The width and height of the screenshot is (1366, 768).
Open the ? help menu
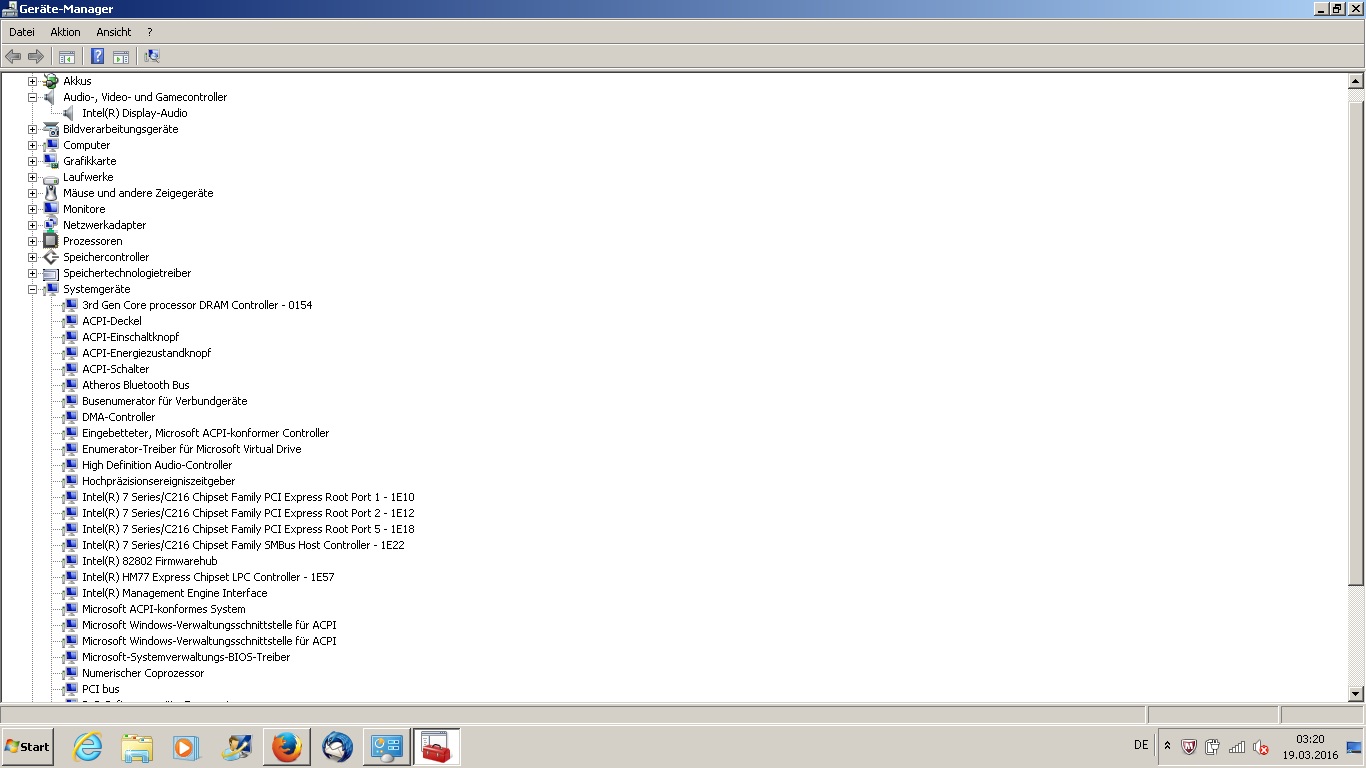tap(149, 32)
